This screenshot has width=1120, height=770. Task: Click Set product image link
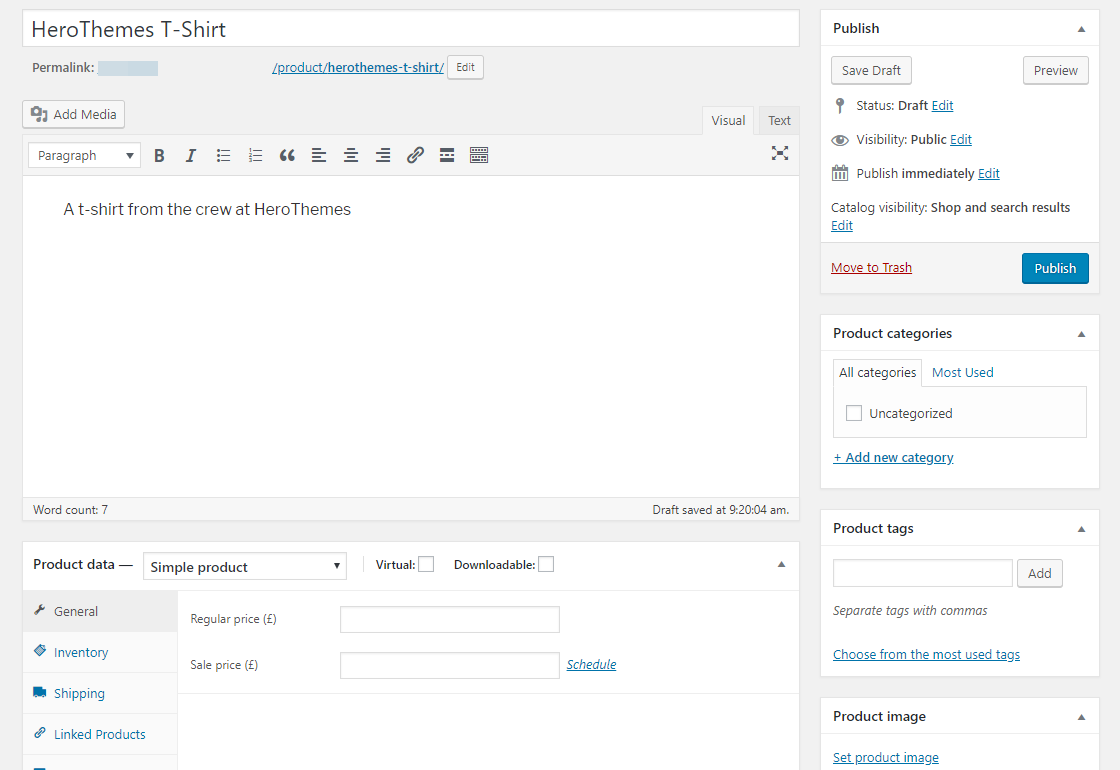tap(885, 757)
